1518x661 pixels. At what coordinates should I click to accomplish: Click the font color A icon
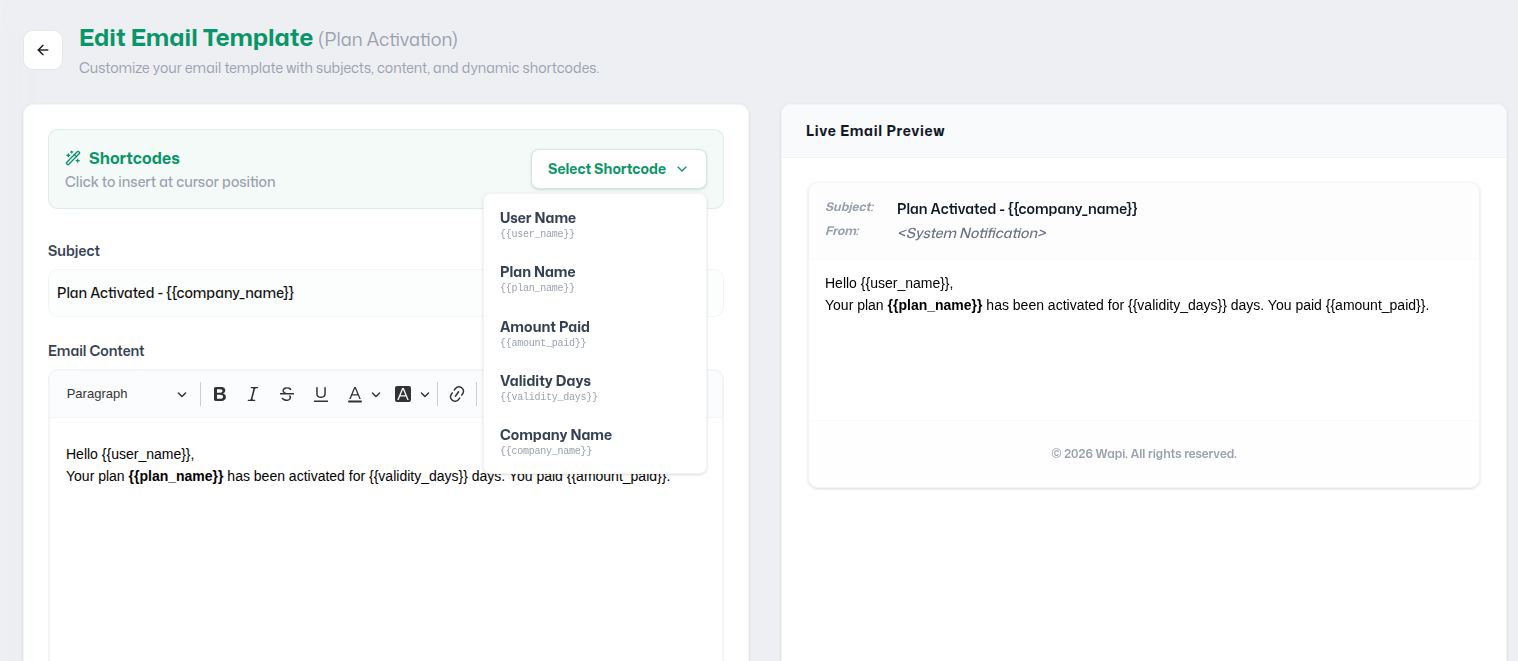354,394
